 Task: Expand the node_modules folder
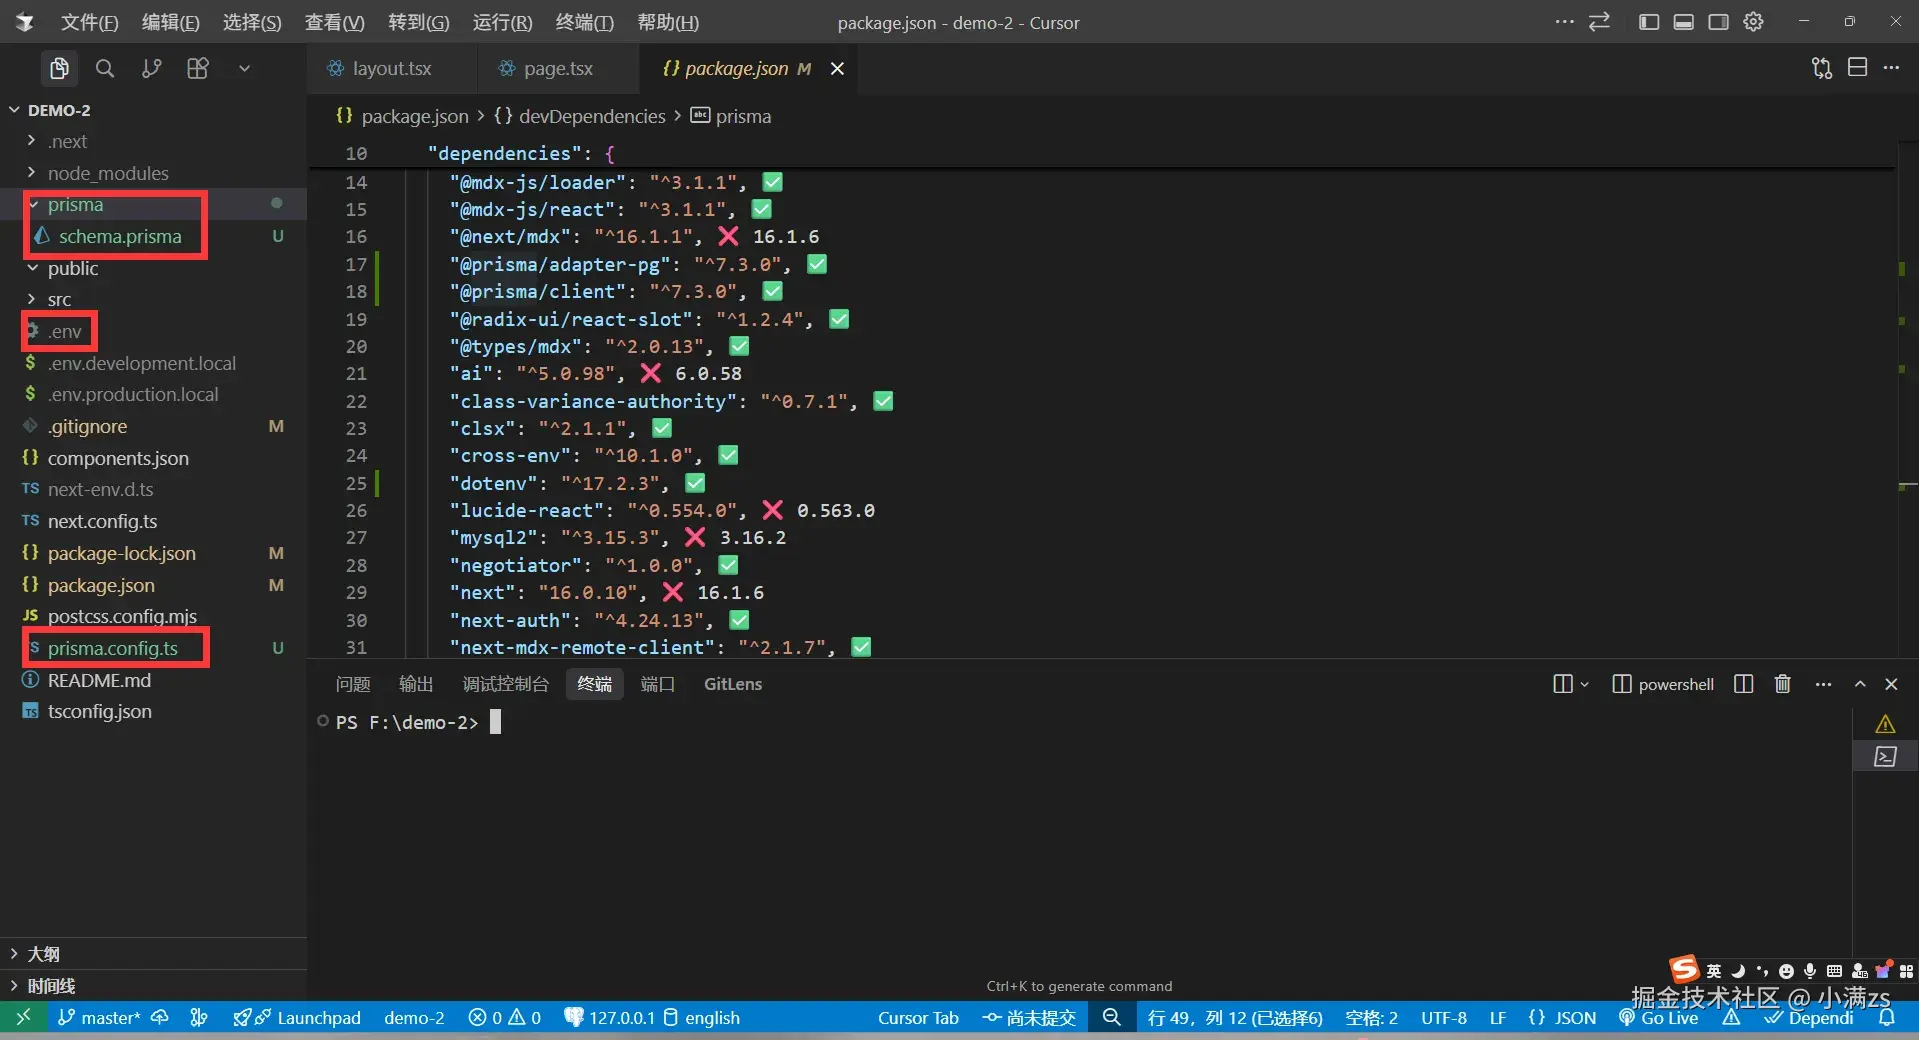click(32, 173)
